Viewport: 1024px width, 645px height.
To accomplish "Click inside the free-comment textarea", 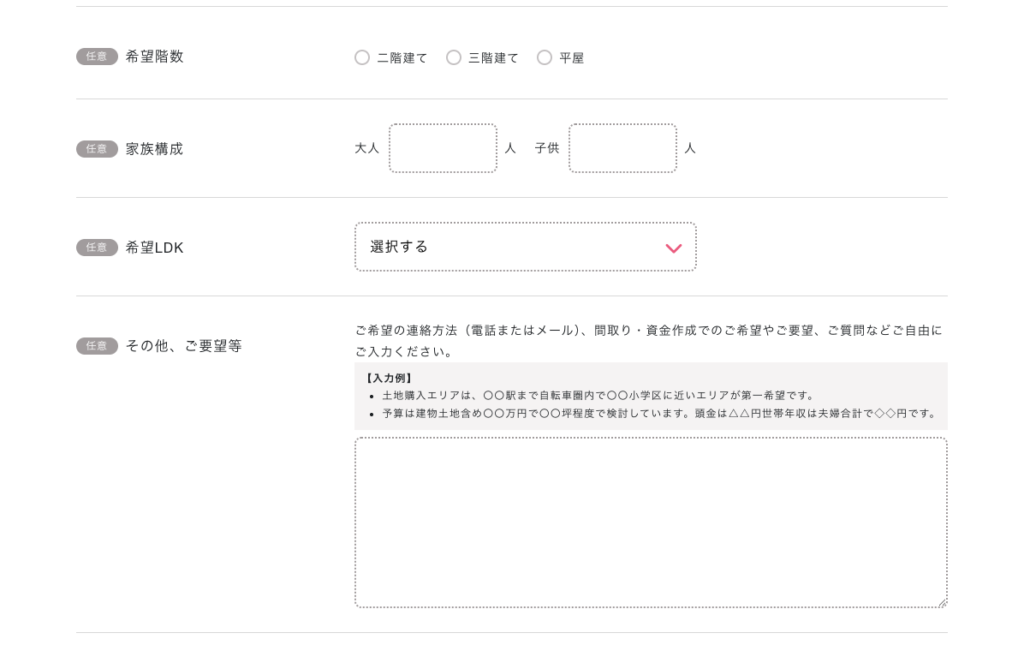I will [650, 520].
